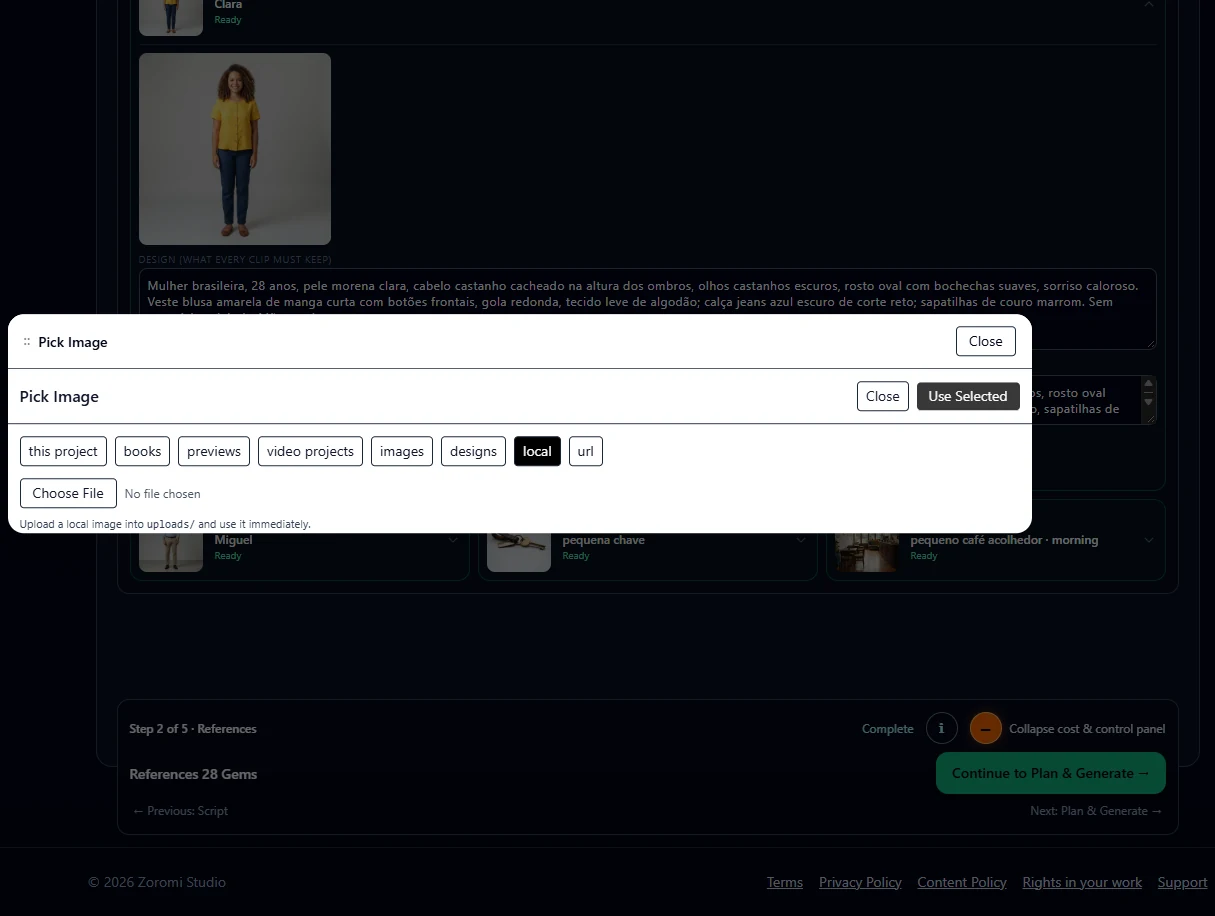Switch to the books tab

(x=142, y=451)
